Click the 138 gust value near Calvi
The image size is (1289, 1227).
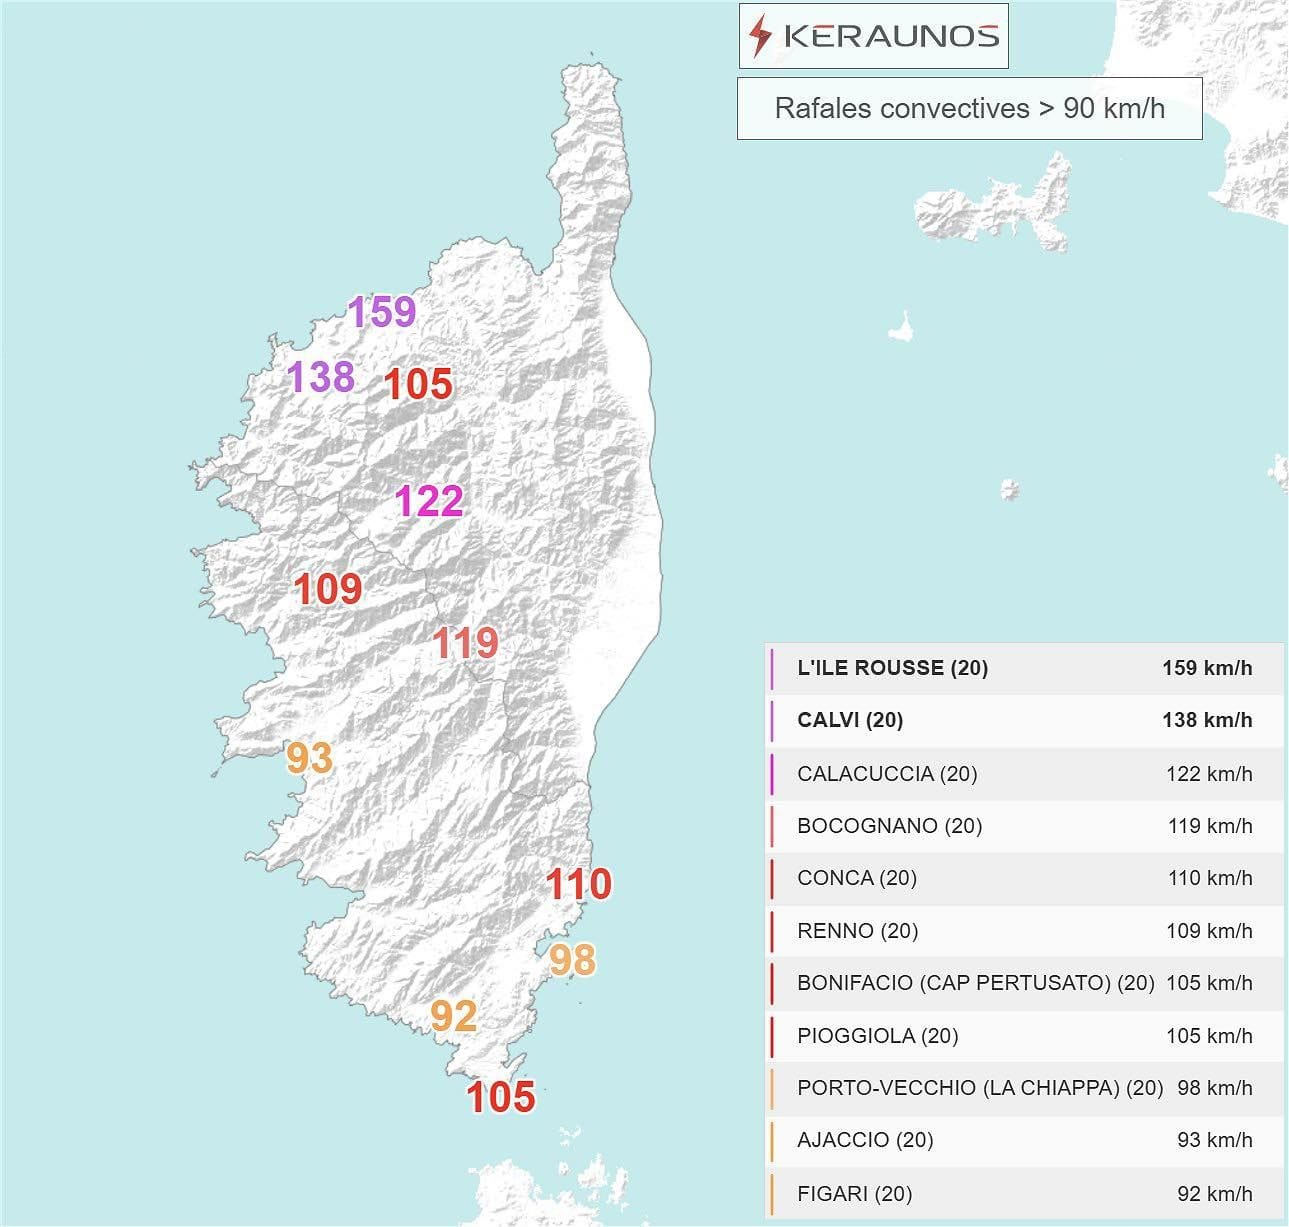point(321,377)
